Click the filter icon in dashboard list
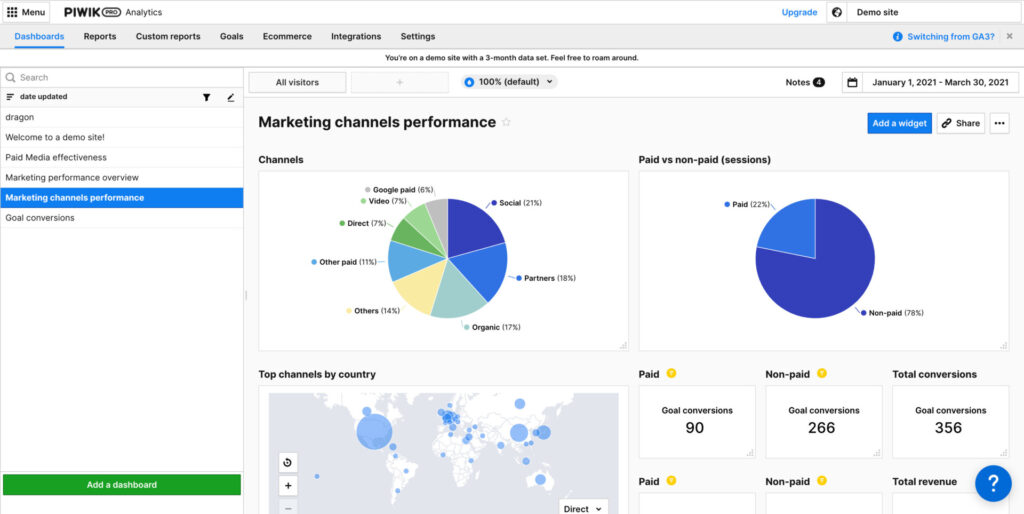 point(207,97)
